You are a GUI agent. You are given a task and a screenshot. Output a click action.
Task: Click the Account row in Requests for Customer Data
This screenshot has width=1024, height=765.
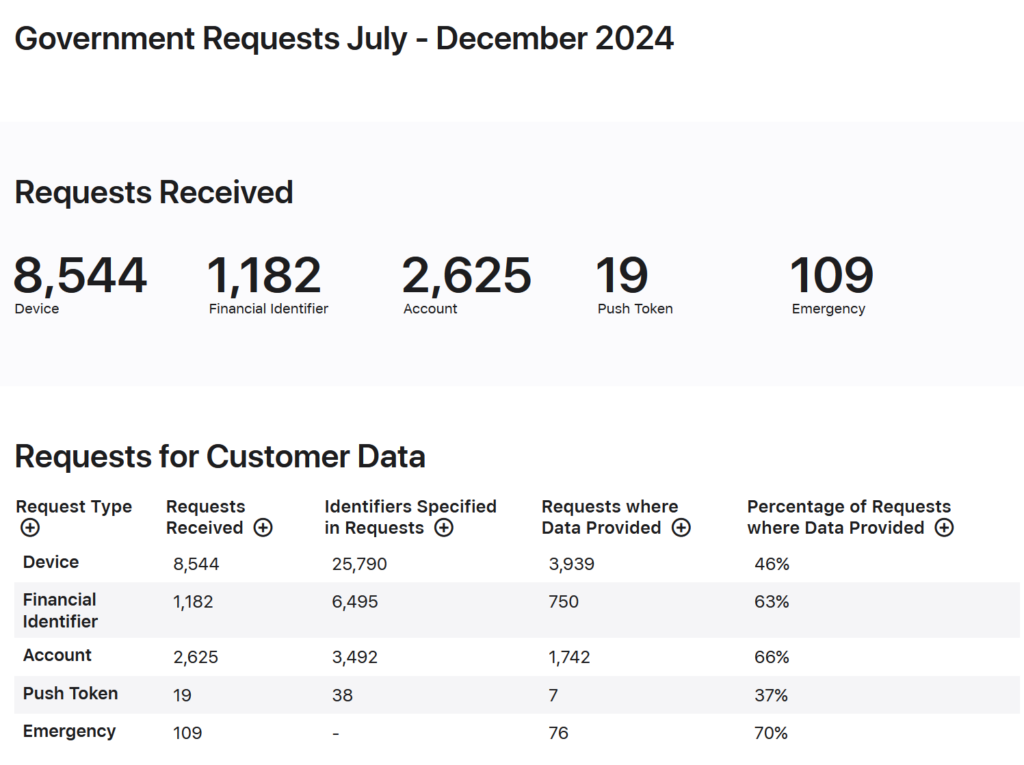tap(400, 657)
